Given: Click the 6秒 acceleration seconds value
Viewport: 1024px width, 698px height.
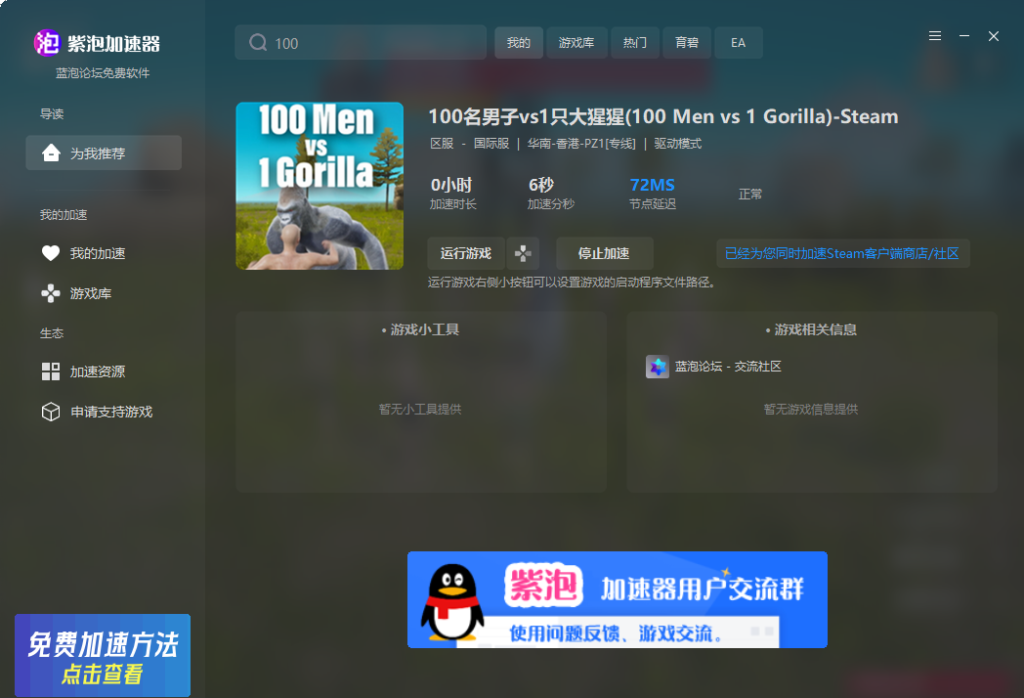Looking at the screenshot, I should coord(541,185).
